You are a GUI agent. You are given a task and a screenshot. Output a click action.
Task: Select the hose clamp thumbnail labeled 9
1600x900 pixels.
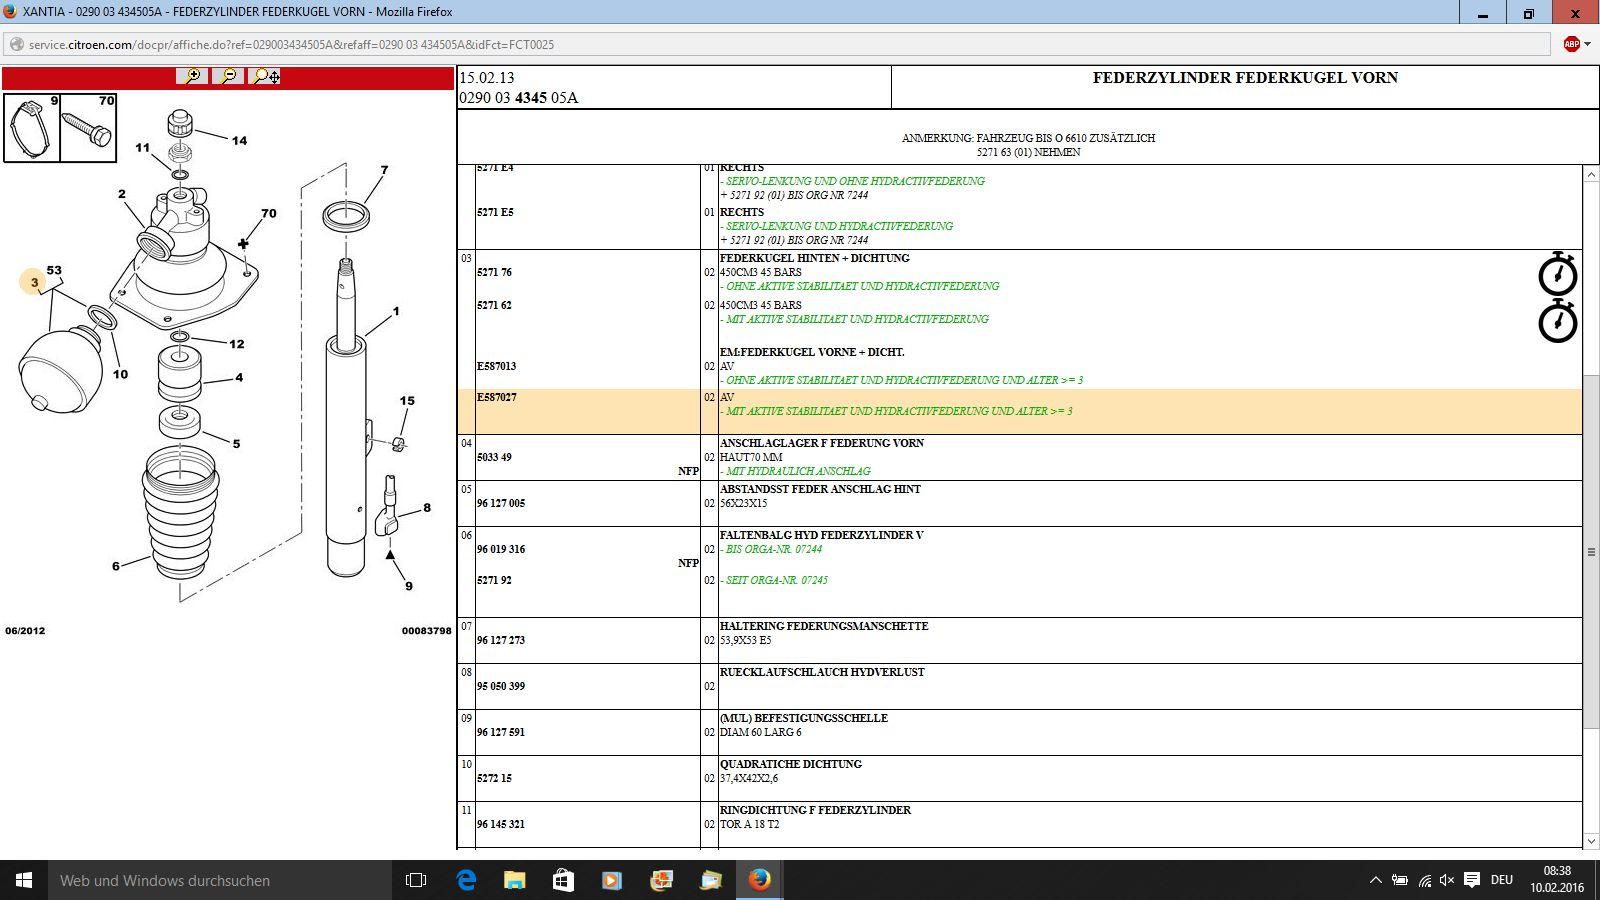pos(32,127)
